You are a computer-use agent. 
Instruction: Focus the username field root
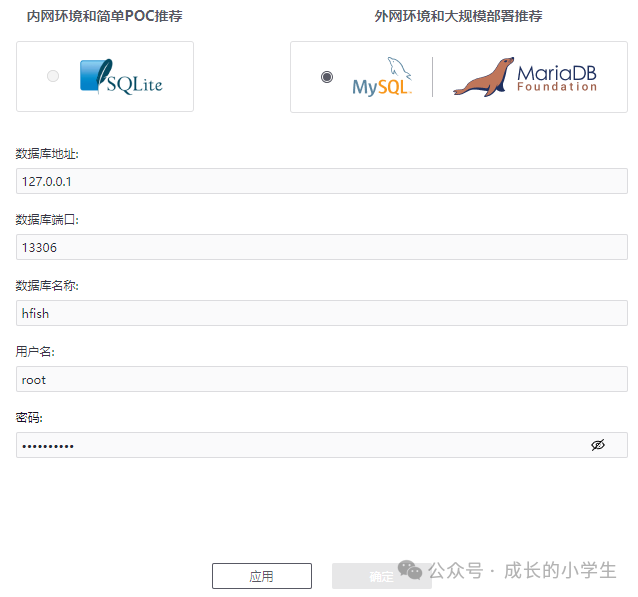322,379
